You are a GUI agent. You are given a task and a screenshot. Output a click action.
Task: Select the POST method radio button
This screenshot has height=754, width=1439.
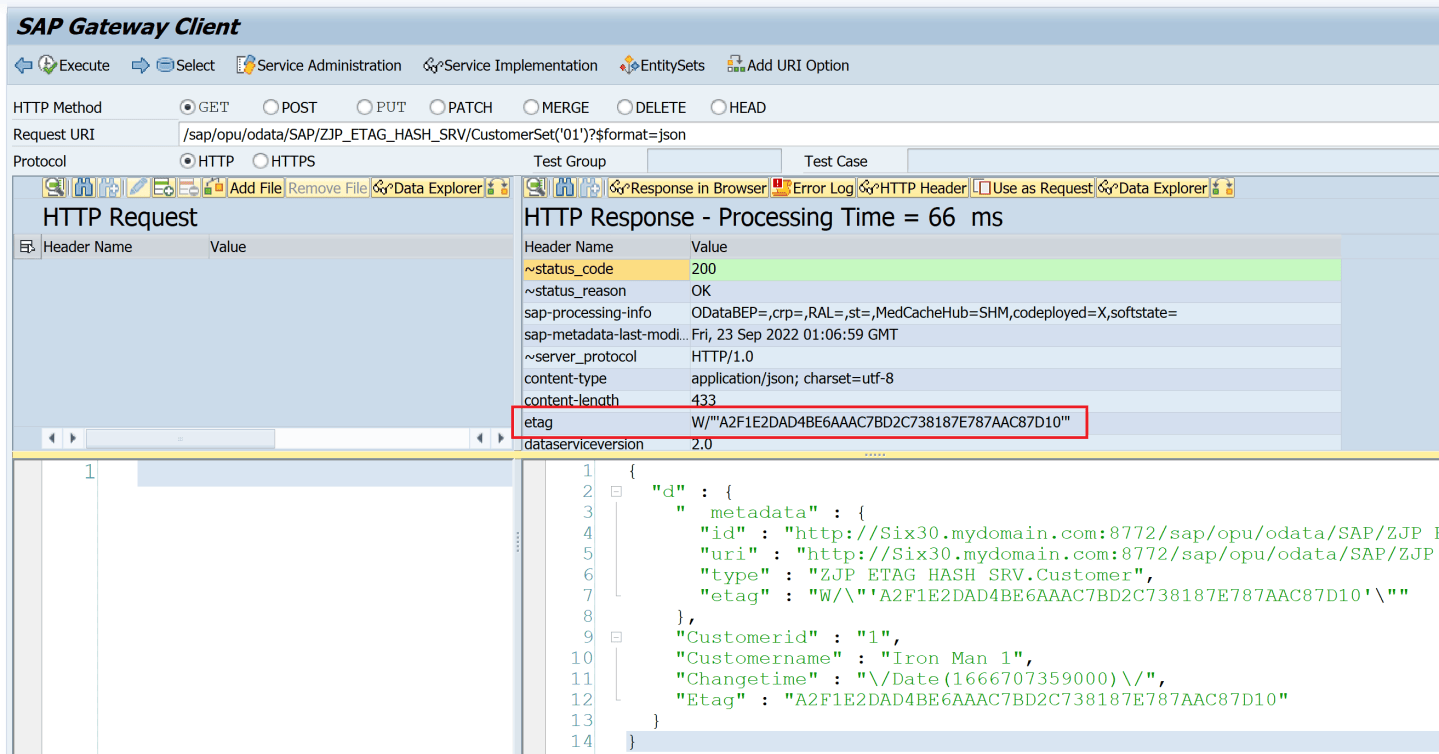[x=271, y=107]
